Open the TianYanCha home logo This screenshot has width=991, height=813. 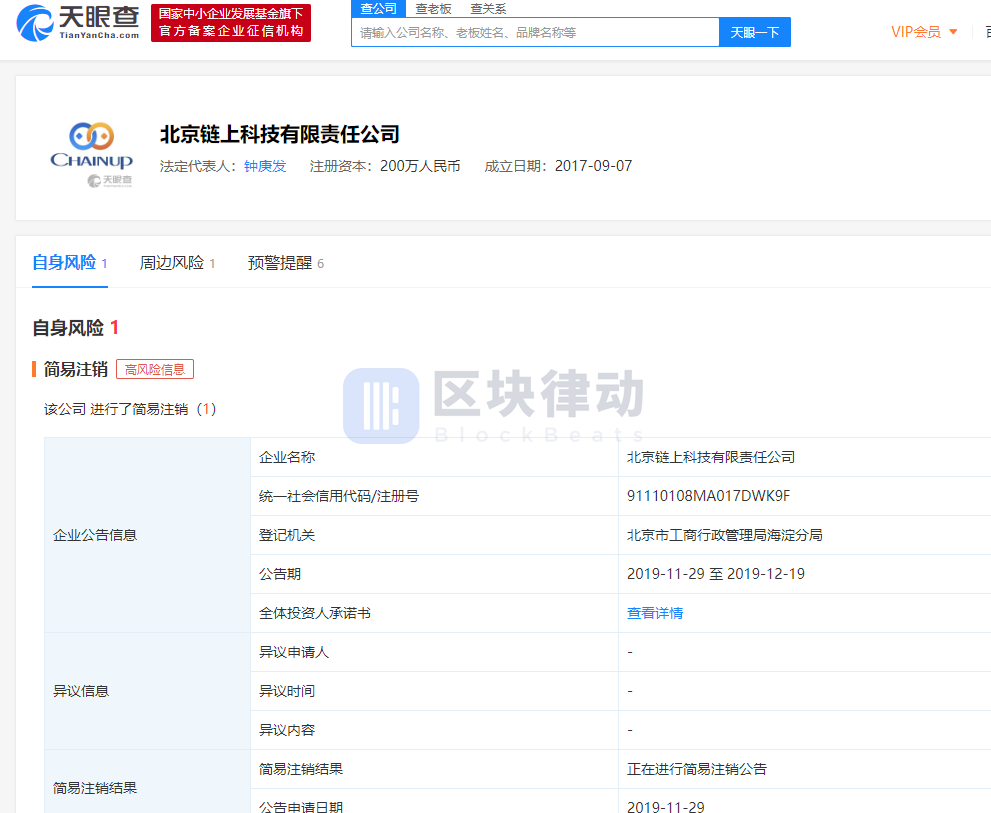point(78,23)
